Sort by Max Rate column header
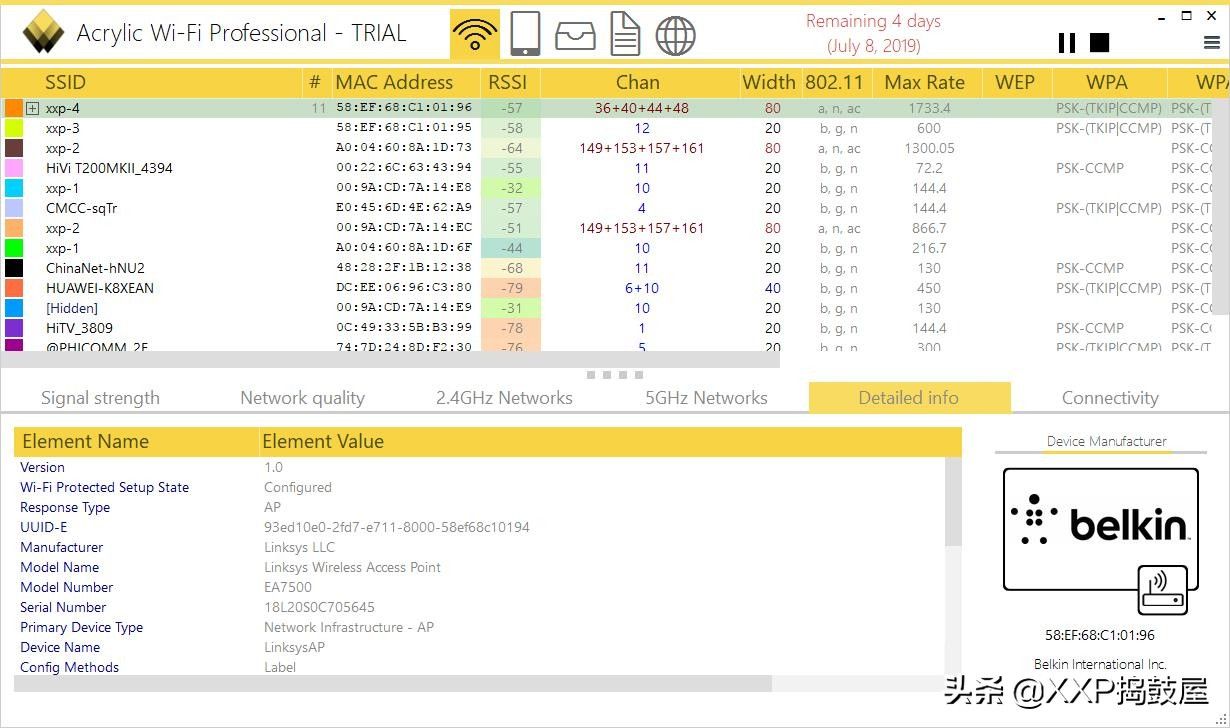The height and width of the screenshot is (728, 1230). [x=925, y=82]
